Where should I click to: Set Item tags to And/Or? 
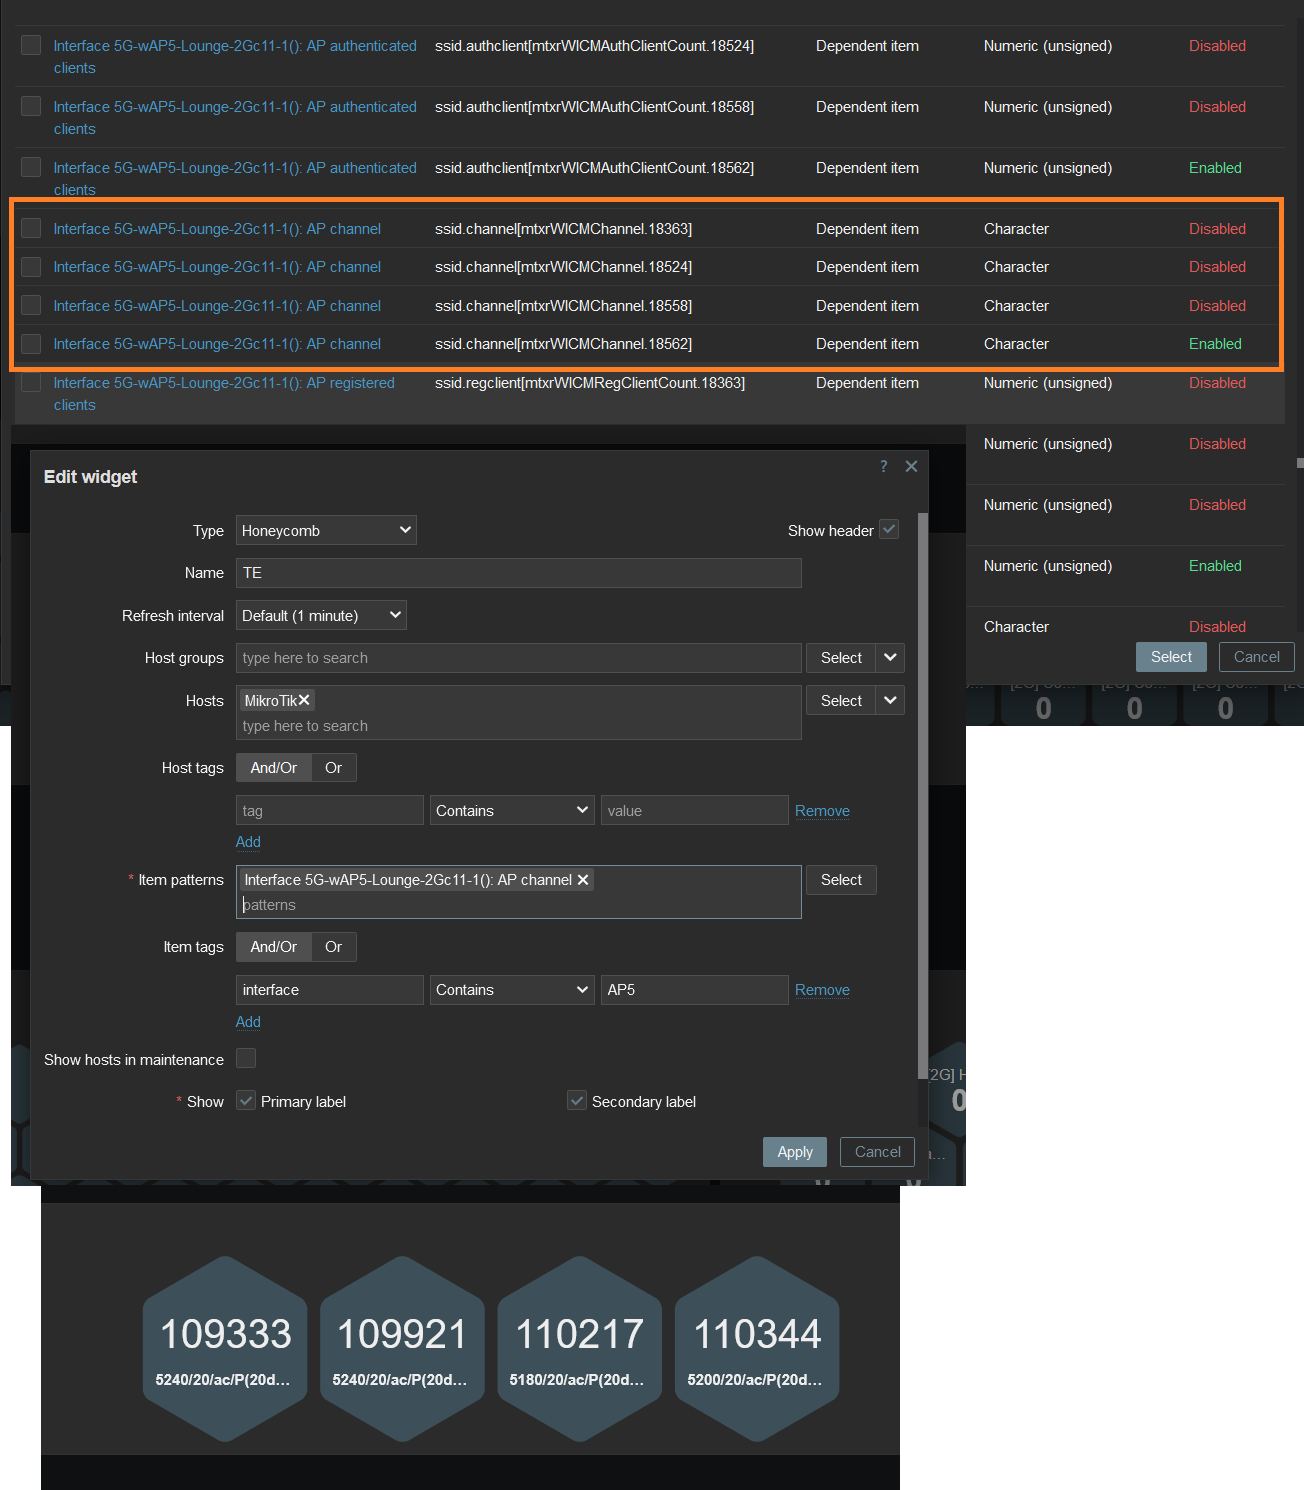[274, 947]
